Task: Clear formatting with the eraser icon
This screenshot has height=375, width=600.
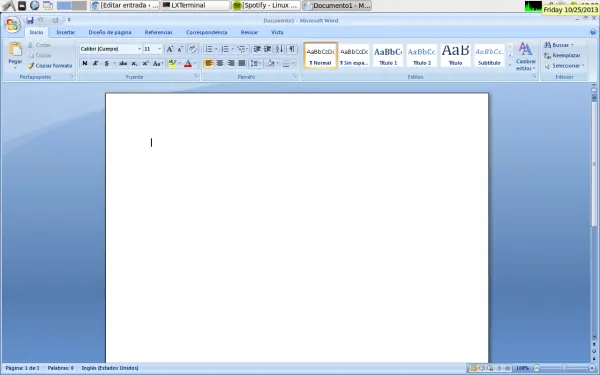Action: click(x=193, y=49)
